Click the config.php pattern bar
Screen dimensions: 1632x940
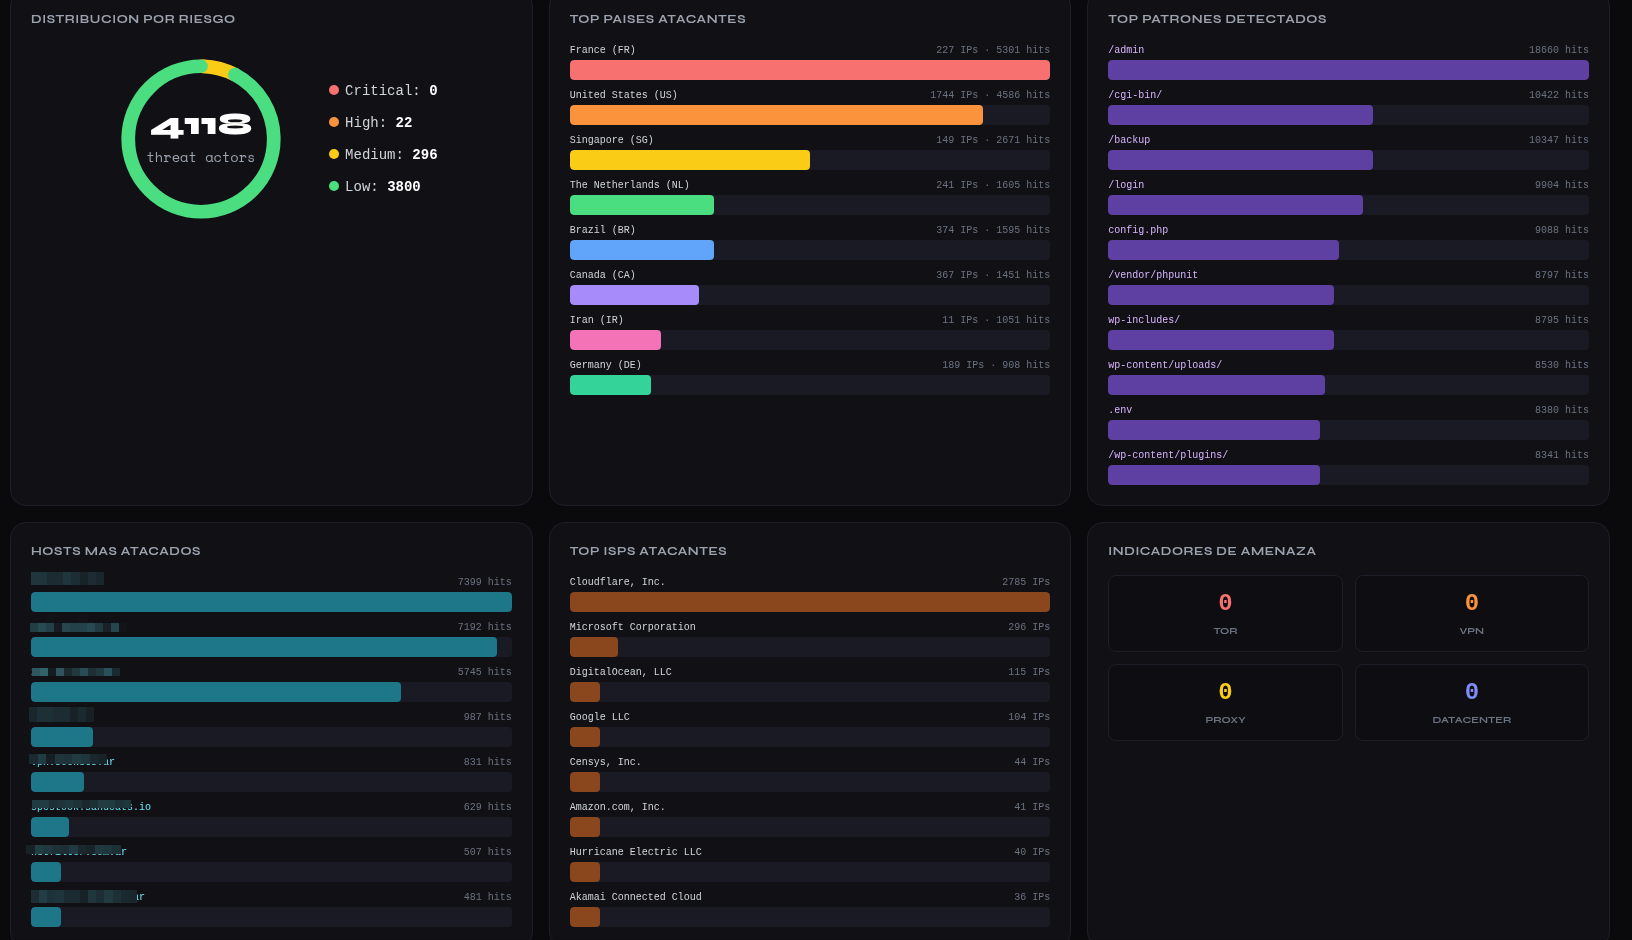[1223, 250]
